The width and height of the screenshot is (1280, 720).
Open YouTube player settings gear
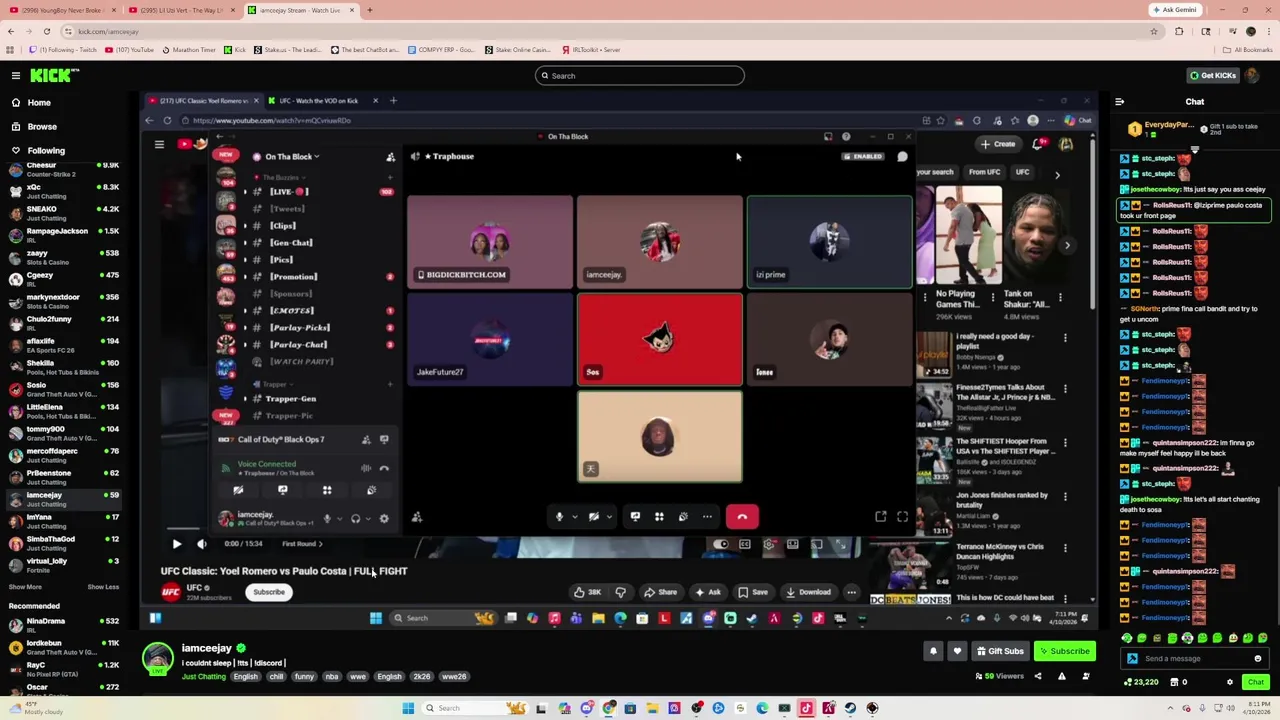[769, 544]
